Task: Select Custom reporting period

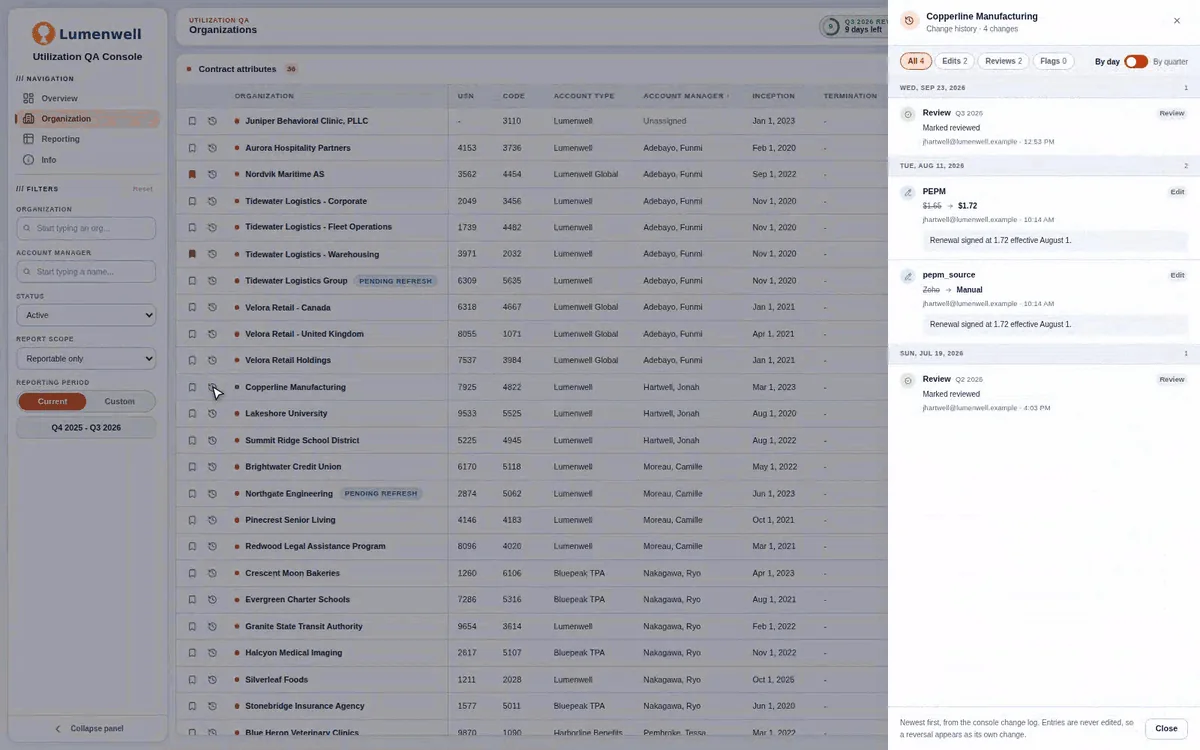Action: click(120, 401)
